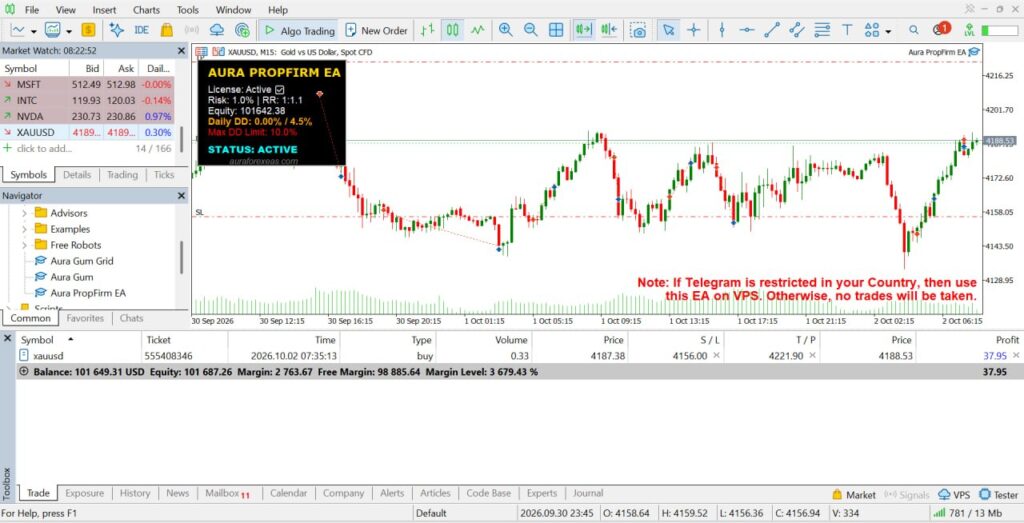Draw a vertical line on chart

722,30
